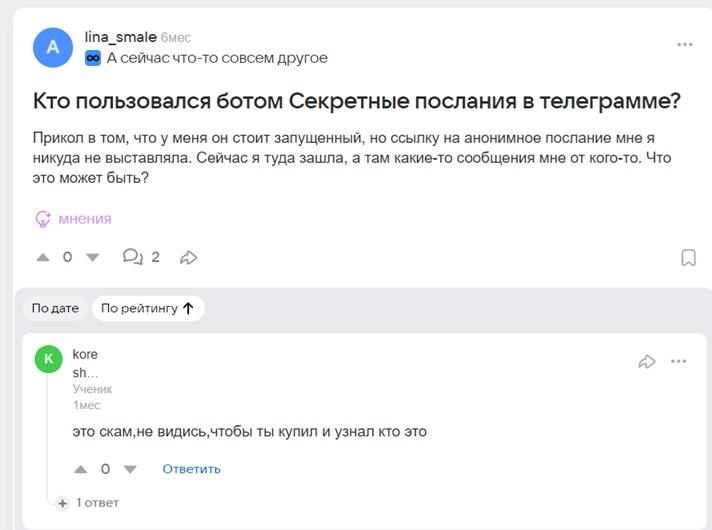Open the kore username link
This screenshot has width=712, height=530.
pos(85,354)
